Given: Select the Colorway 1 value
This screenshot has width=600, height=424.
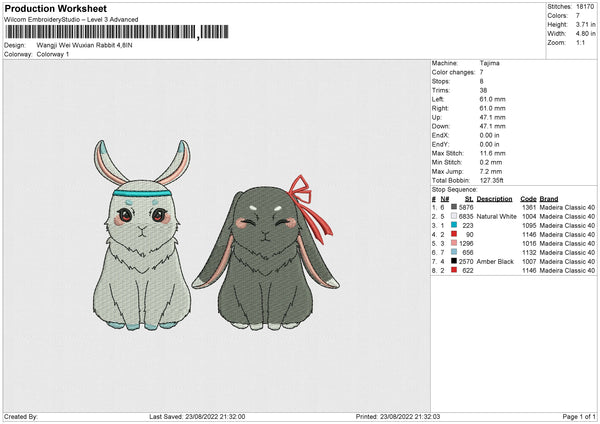Looking at the screenshot, I should (x=53, y=54).
